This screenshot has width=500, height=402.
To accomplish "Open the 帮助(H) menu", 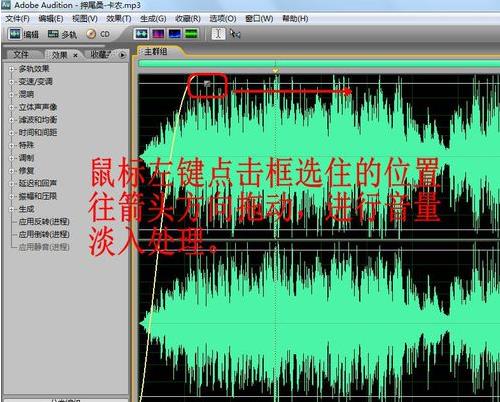I will coord(295,19).
